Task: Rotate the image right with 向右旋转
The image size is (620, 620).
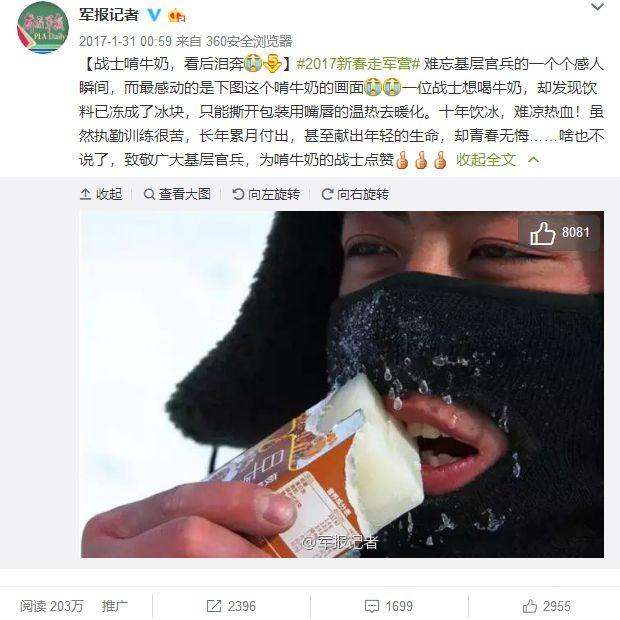Action: point(355,194)
